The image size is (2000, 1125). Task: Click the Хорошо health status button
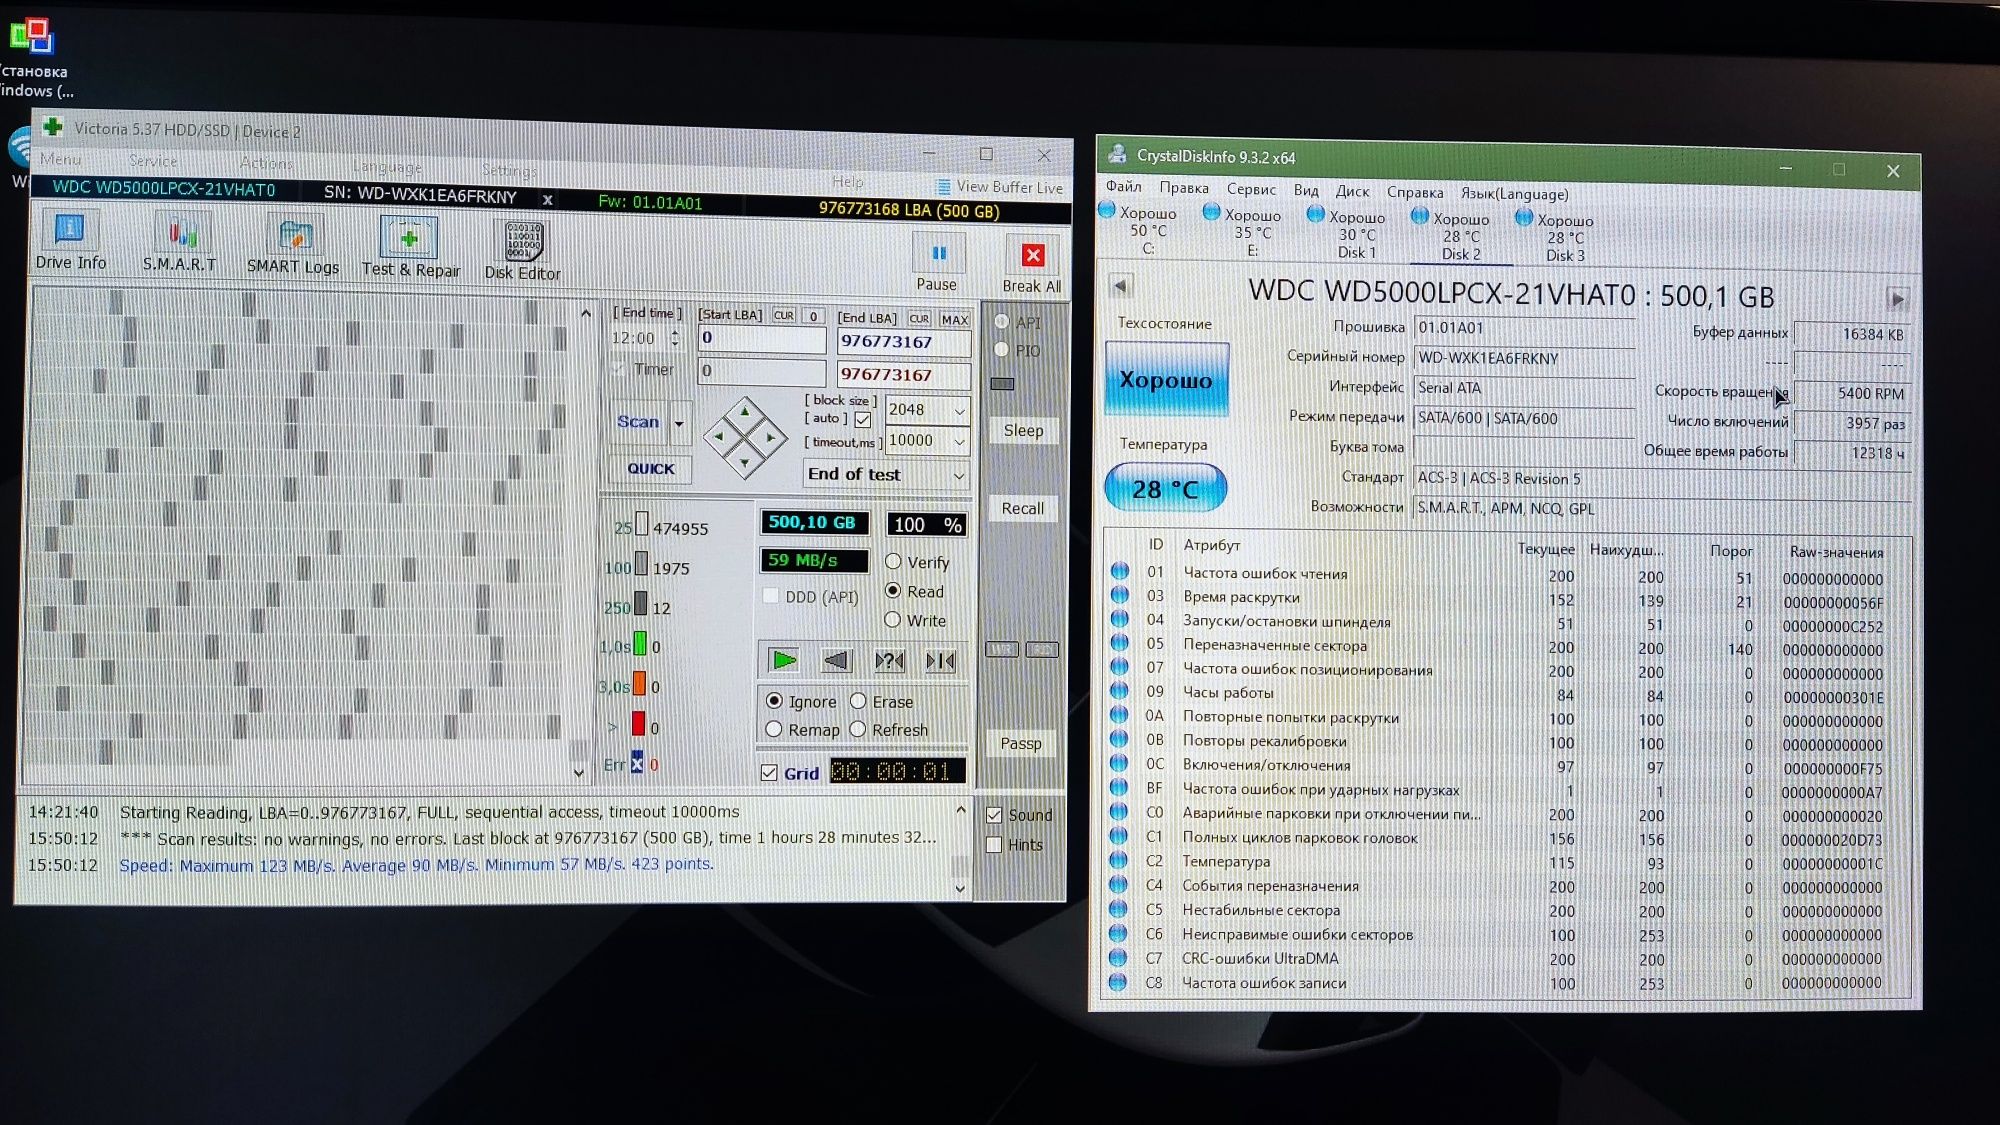[1166, 379]
